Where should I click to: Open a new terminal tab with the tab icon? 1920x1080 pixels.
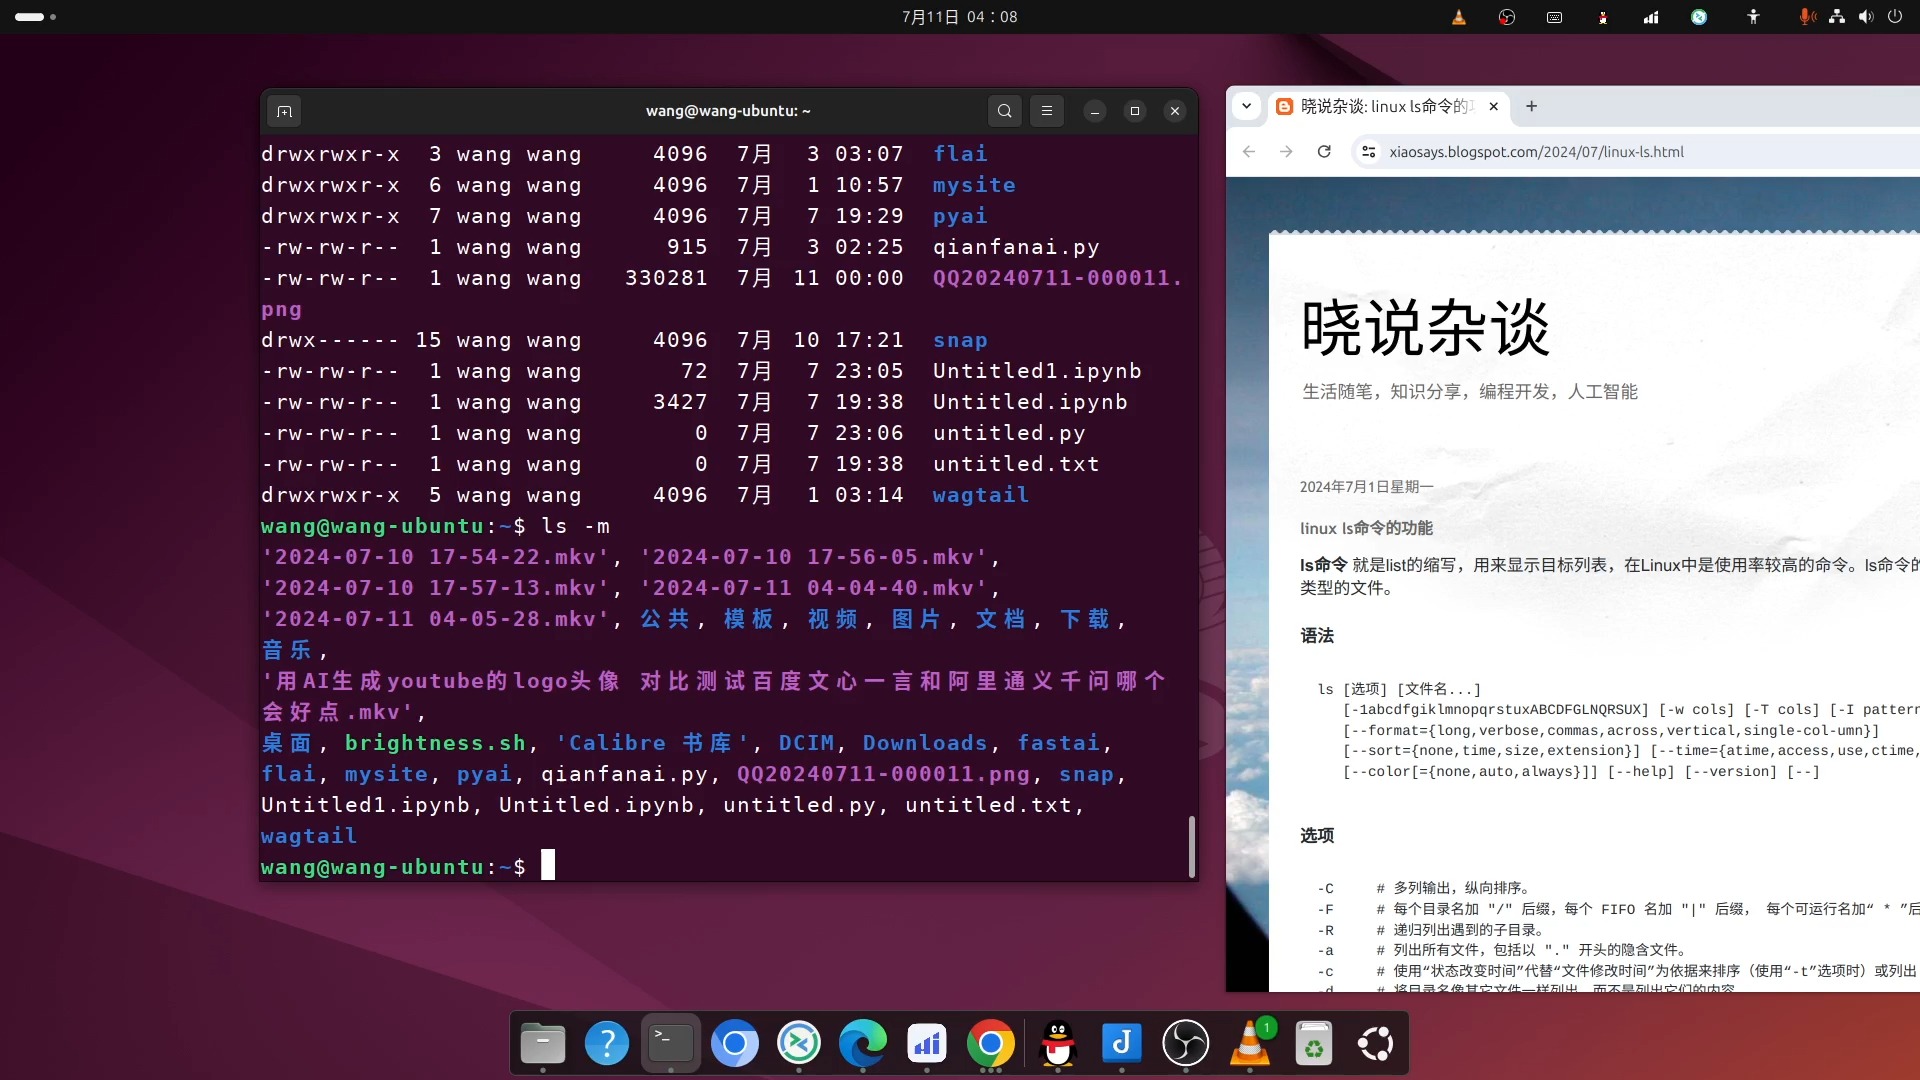click(284, 111)
